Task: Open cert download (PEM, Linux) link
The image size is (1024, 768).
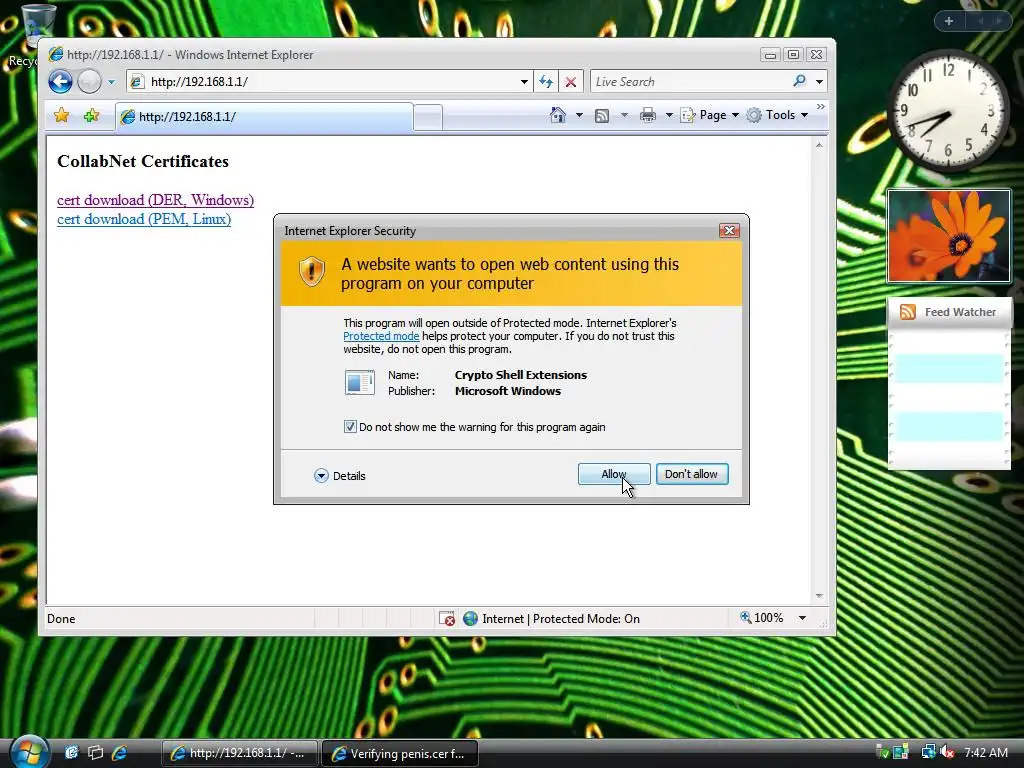Action: [x=144, y=219]
